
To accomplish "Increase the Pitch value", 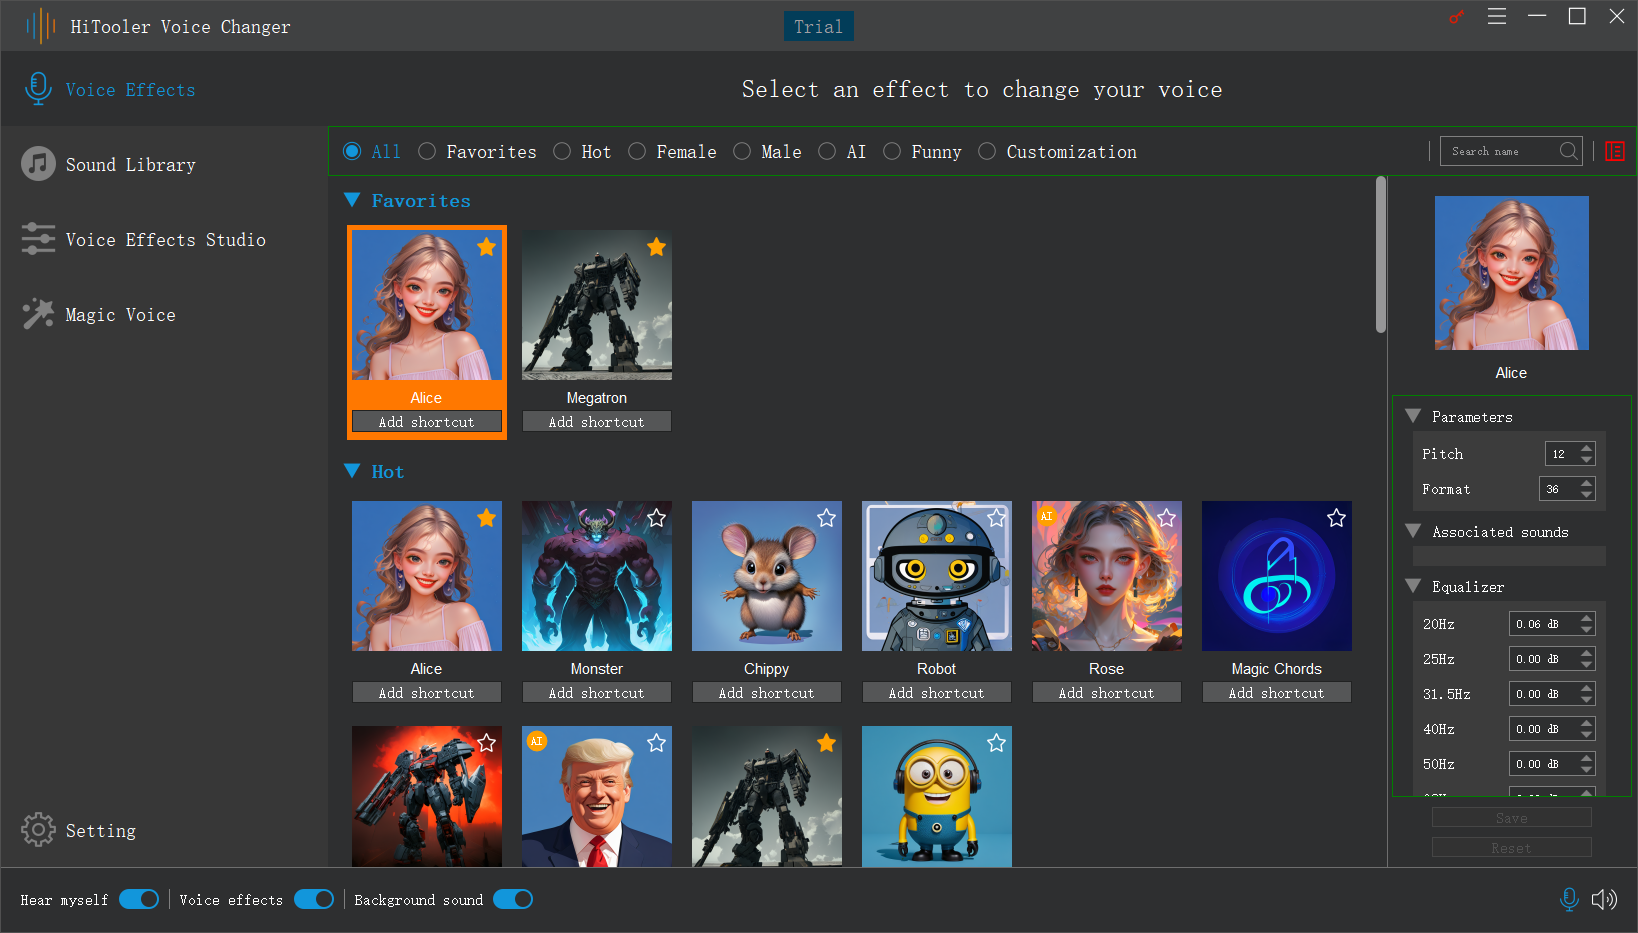I will click(1587, 448).
